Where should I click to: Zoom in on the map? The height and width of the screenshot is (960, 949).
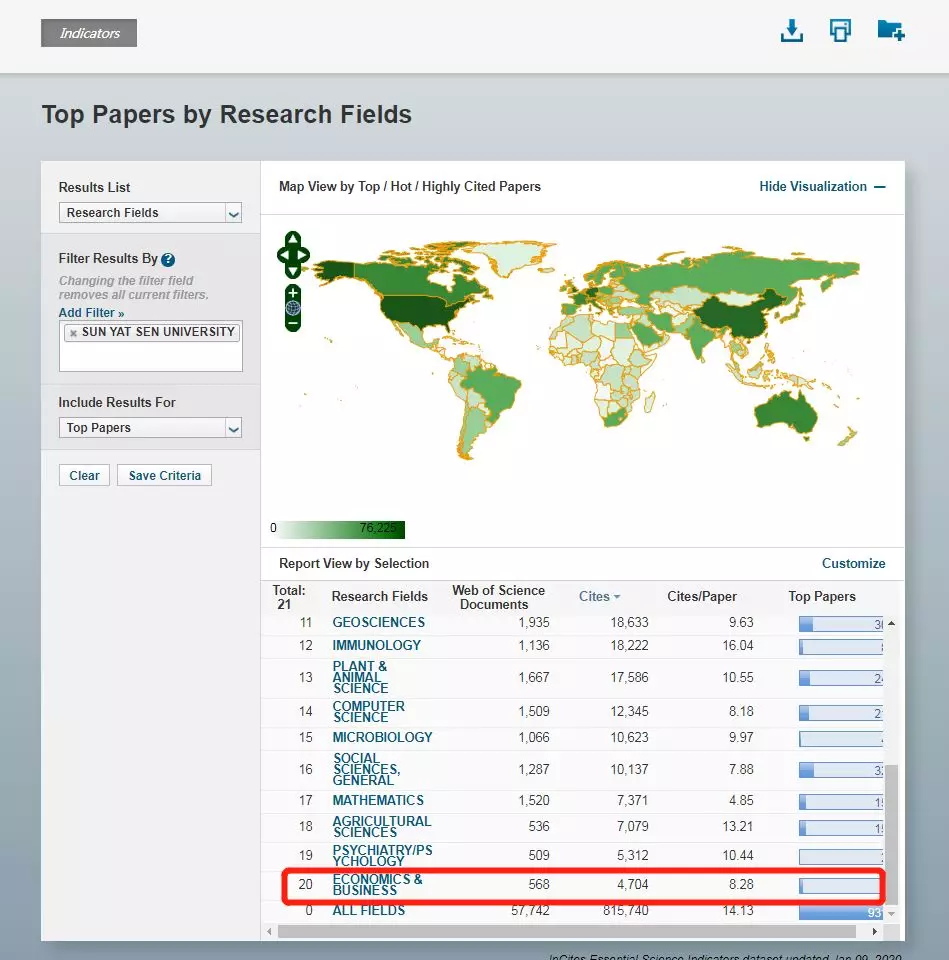293,292
